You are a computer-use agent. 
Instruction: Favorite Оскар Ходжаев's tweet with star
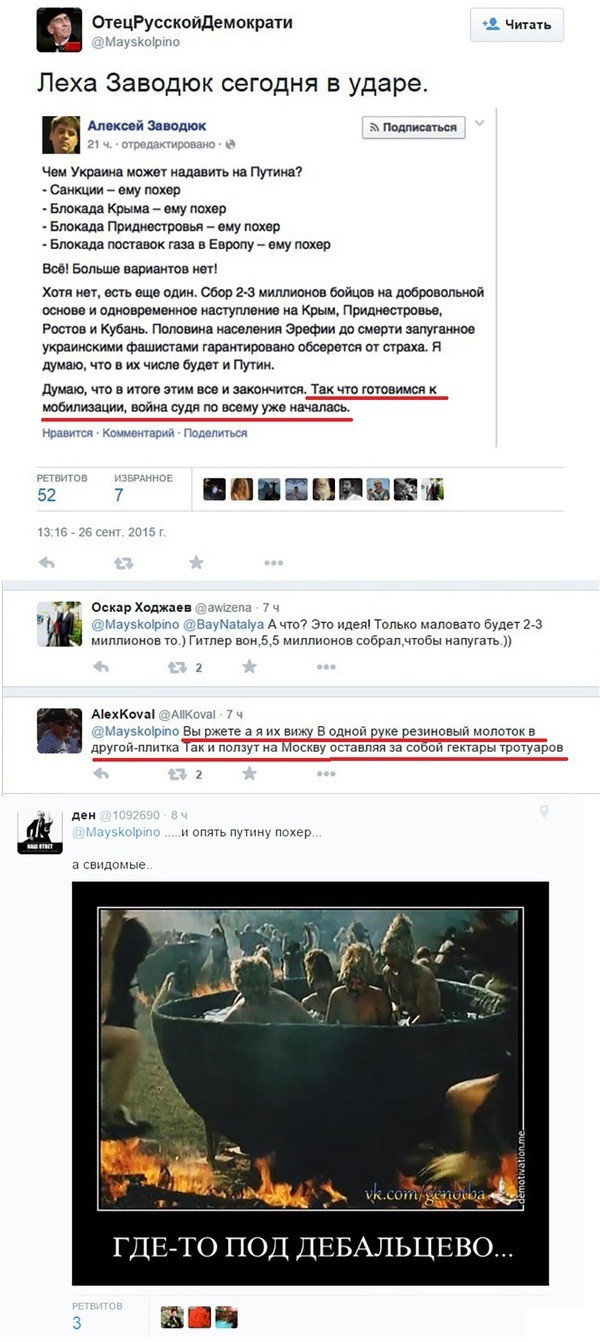point(249,666)
